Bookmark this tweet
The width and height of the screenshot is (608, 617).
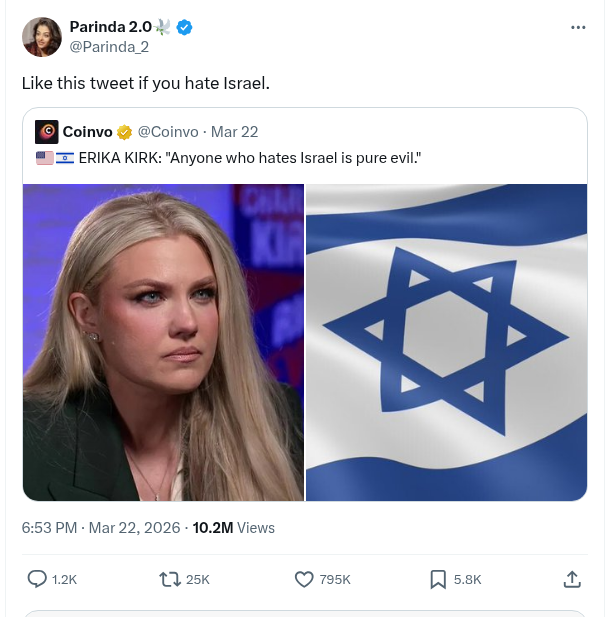[438, 578]
